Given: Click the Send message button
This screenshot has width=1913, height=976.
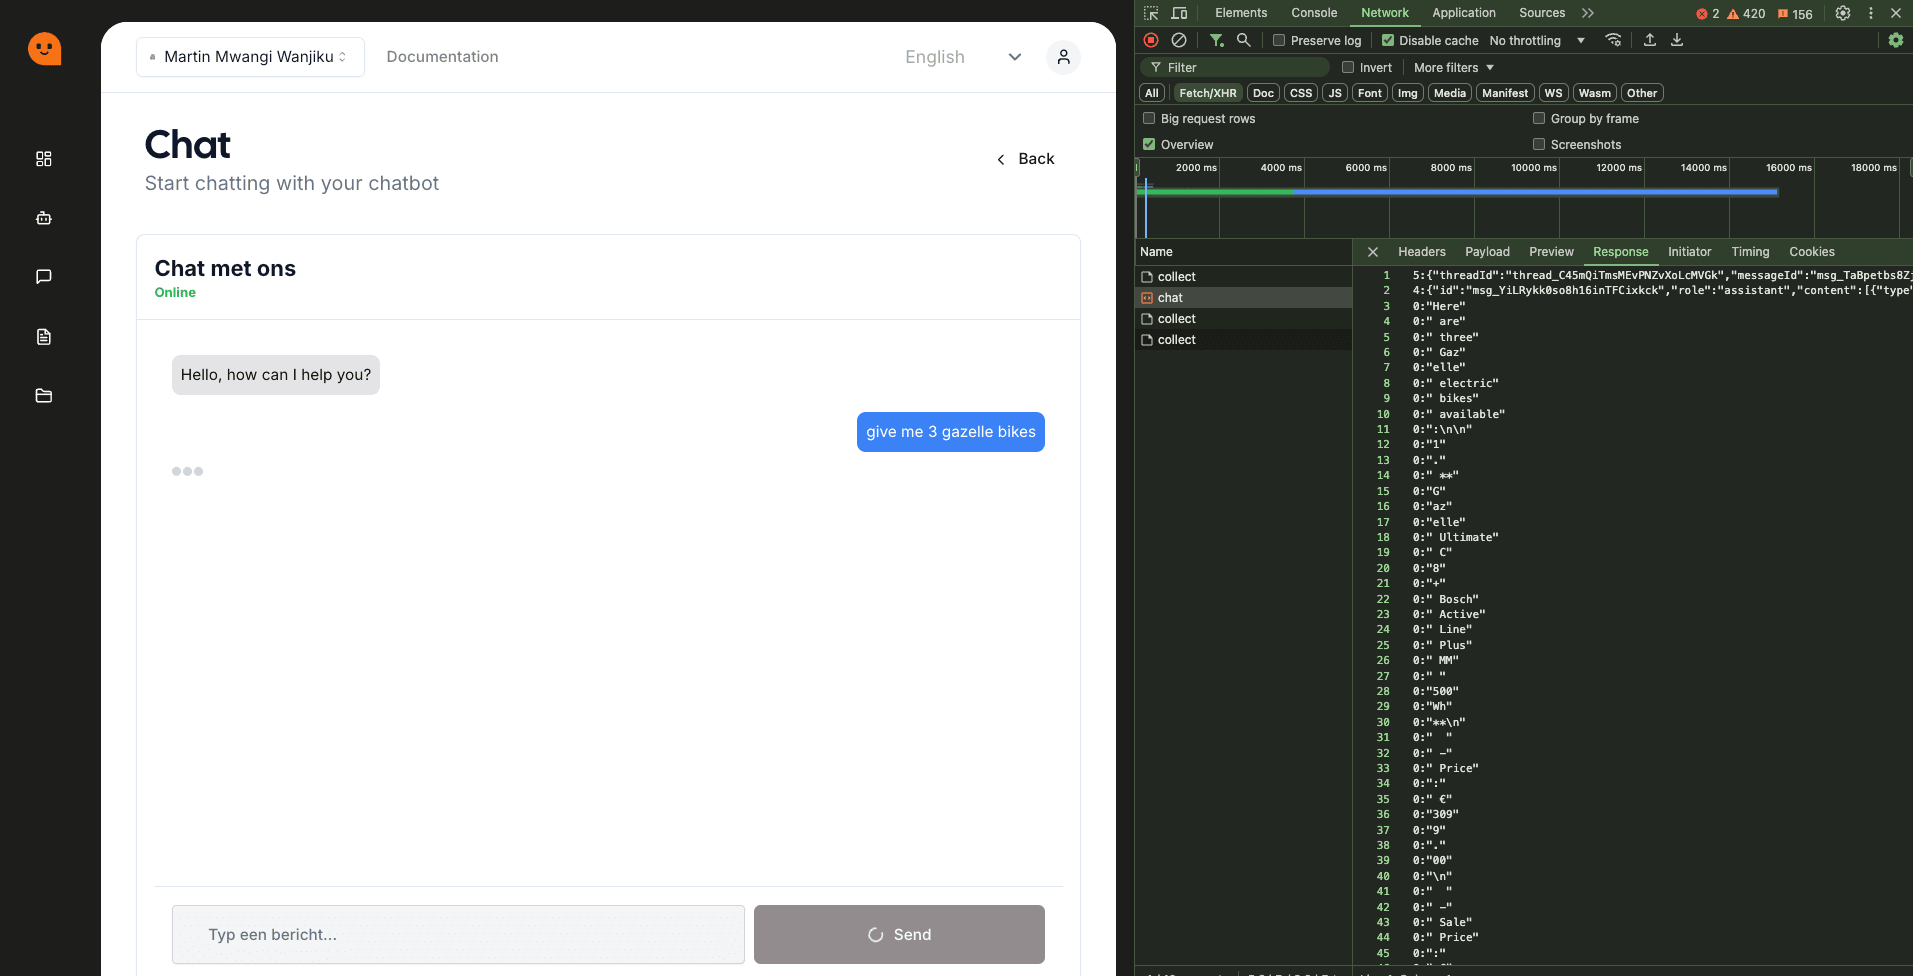Looking at the screenshot, I should point(899,935).
